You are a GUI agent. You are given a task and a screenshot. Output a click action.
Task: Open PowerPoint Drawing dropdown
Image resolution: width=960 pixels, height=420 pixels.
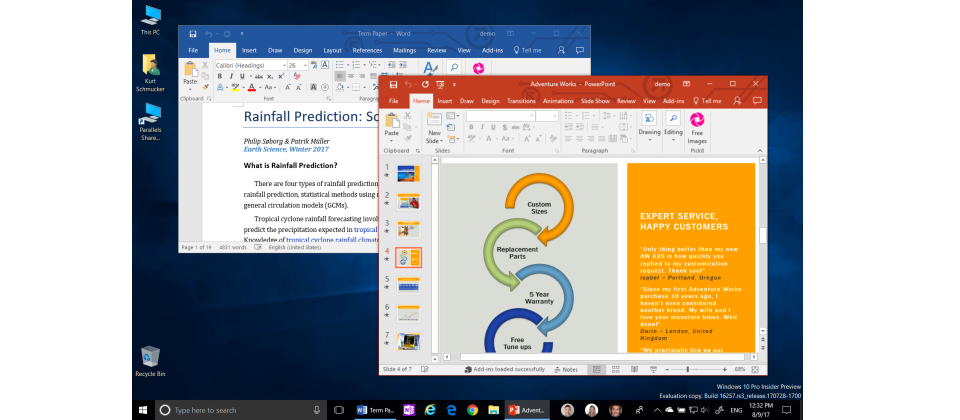[x=650, y=127]
